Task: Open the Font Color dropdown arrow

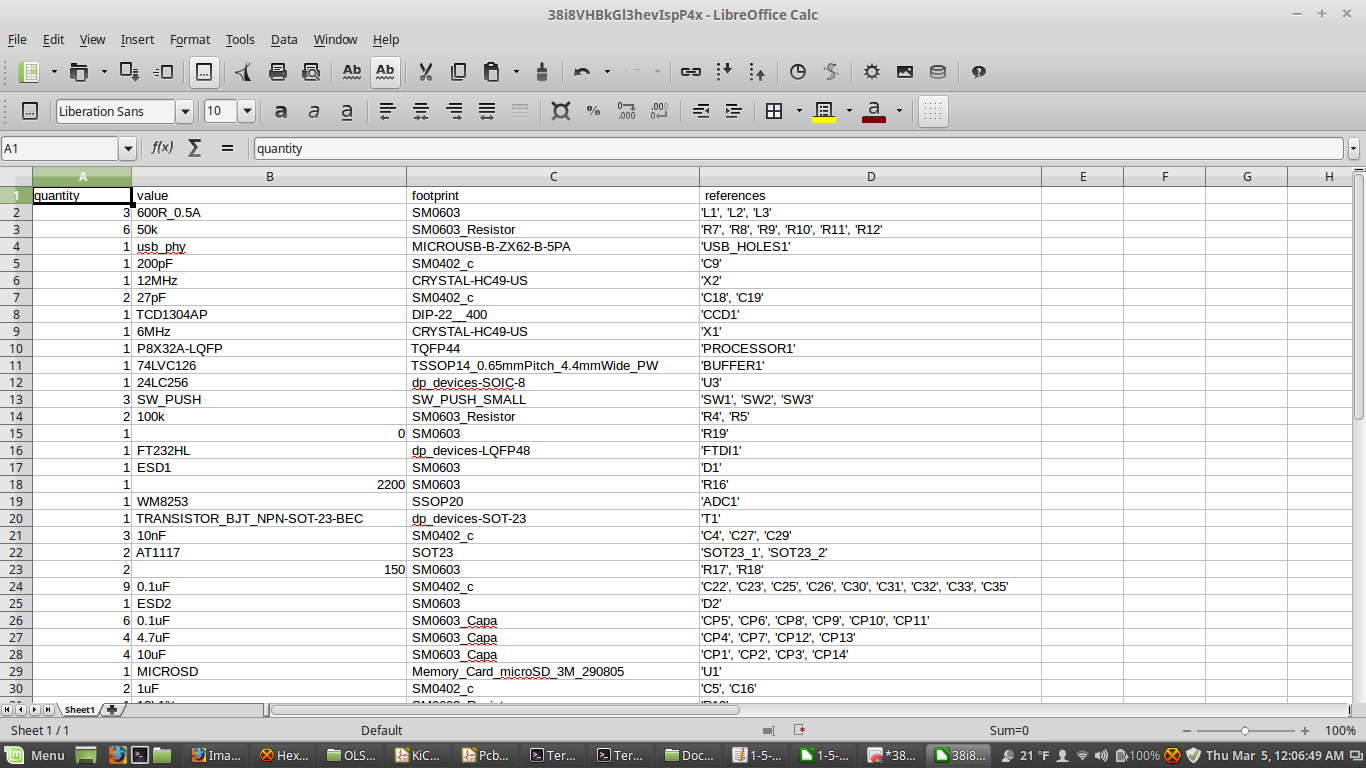Action: [x=899, y=111]
